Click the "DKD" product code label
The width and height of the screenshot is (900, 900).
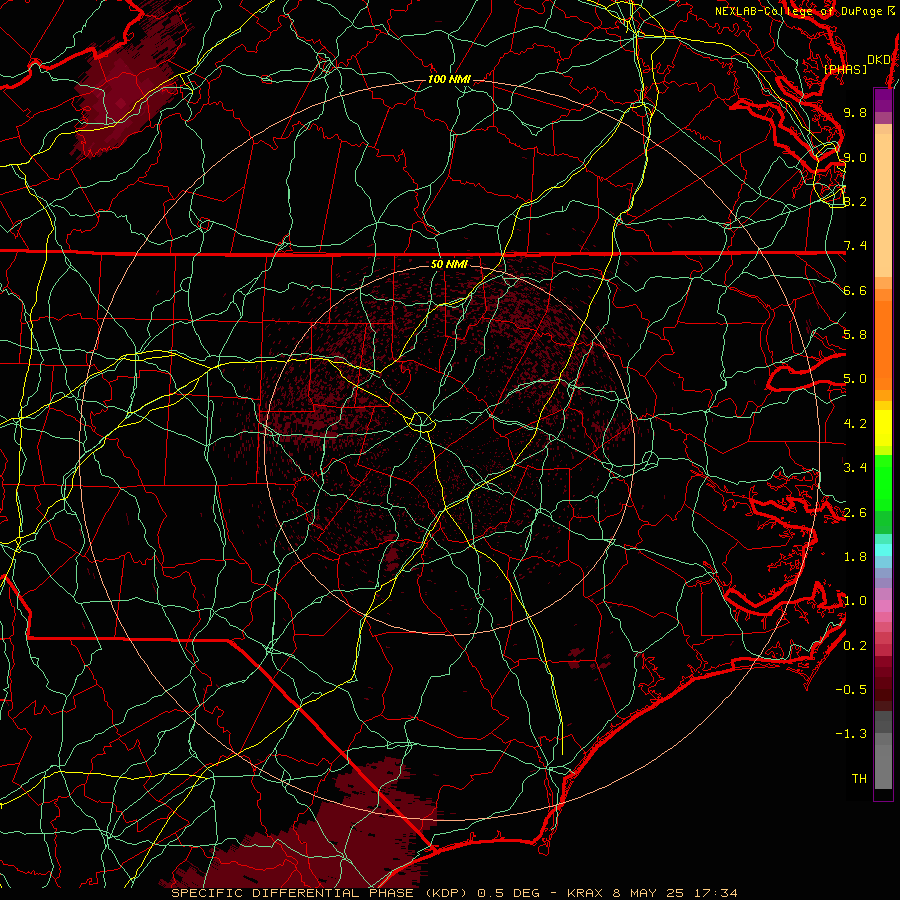tap(879, 60)
